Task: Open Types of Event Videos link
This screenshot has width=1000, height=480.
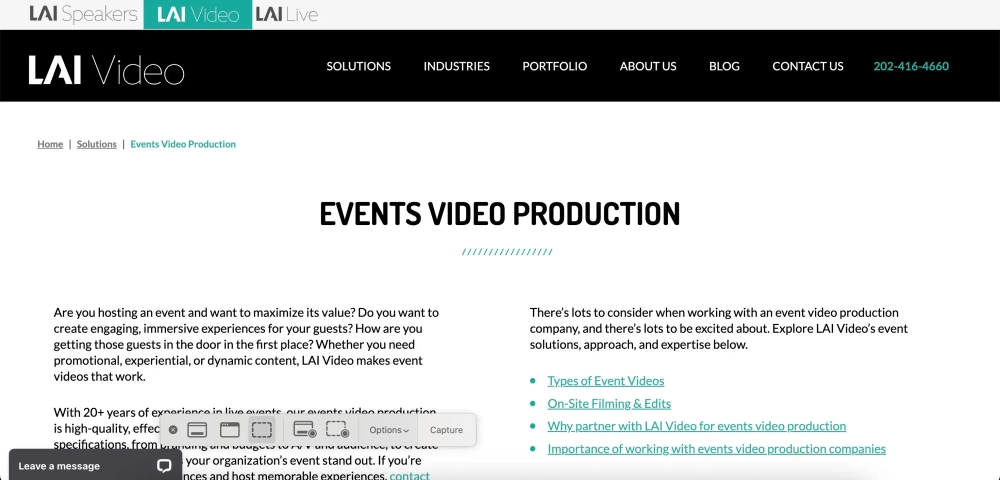Action: point(606,381)
